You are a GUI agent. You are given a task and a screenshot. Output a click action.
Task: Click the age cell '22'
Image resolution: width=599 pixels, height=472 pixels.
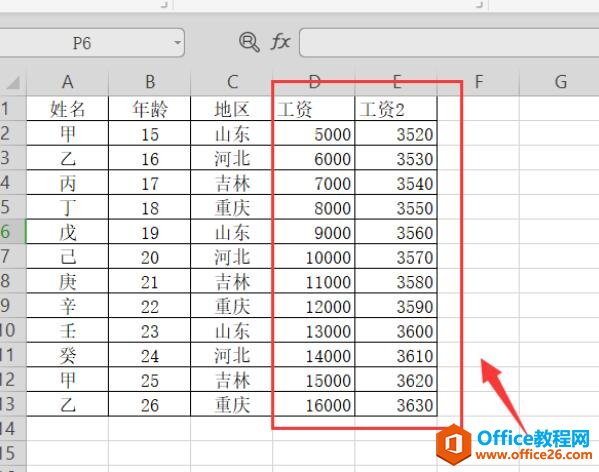(x=150, y=306)
